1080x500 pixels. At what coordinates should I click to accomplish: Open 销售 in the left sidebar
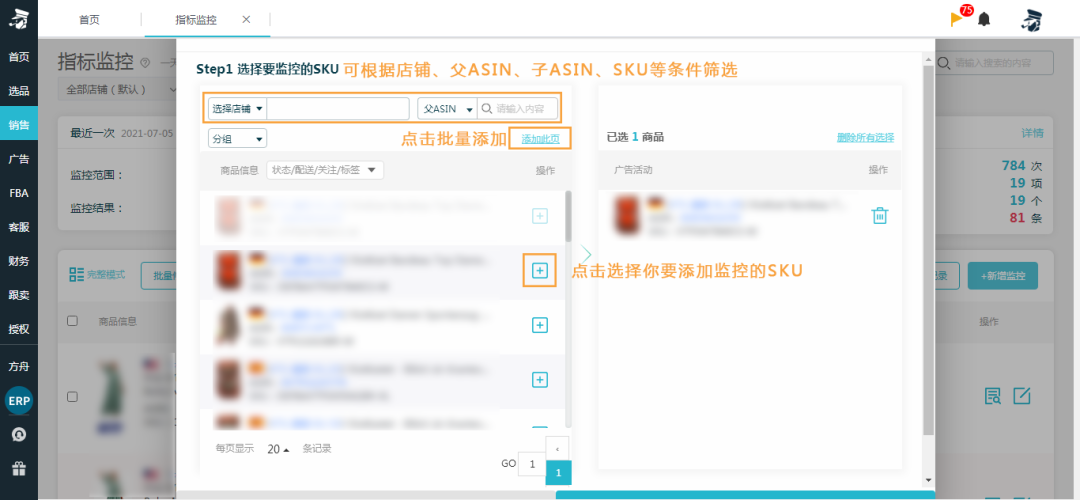tap(19, 125)
